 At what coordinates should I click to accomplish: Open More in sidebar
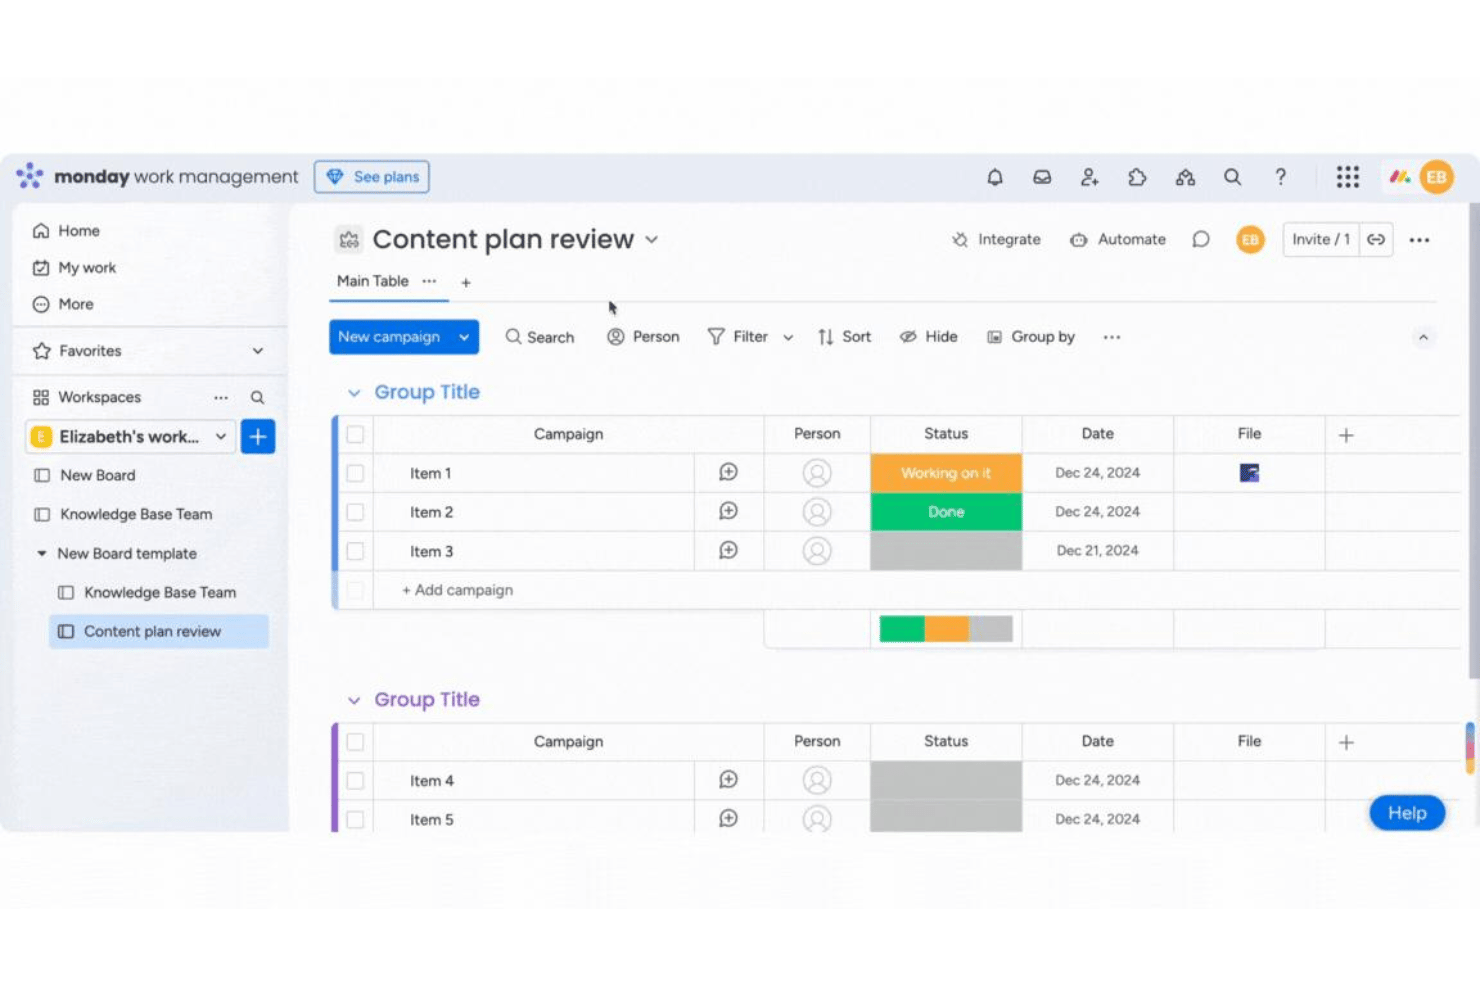tap(63, 304)
